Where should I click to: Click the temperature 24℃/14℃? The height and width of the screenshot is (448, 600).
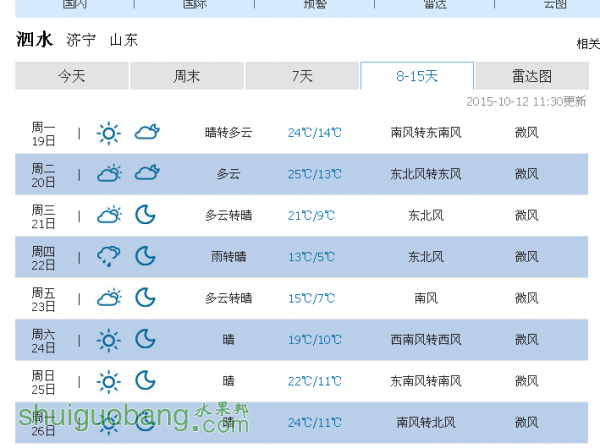click(x=315, y=133)
